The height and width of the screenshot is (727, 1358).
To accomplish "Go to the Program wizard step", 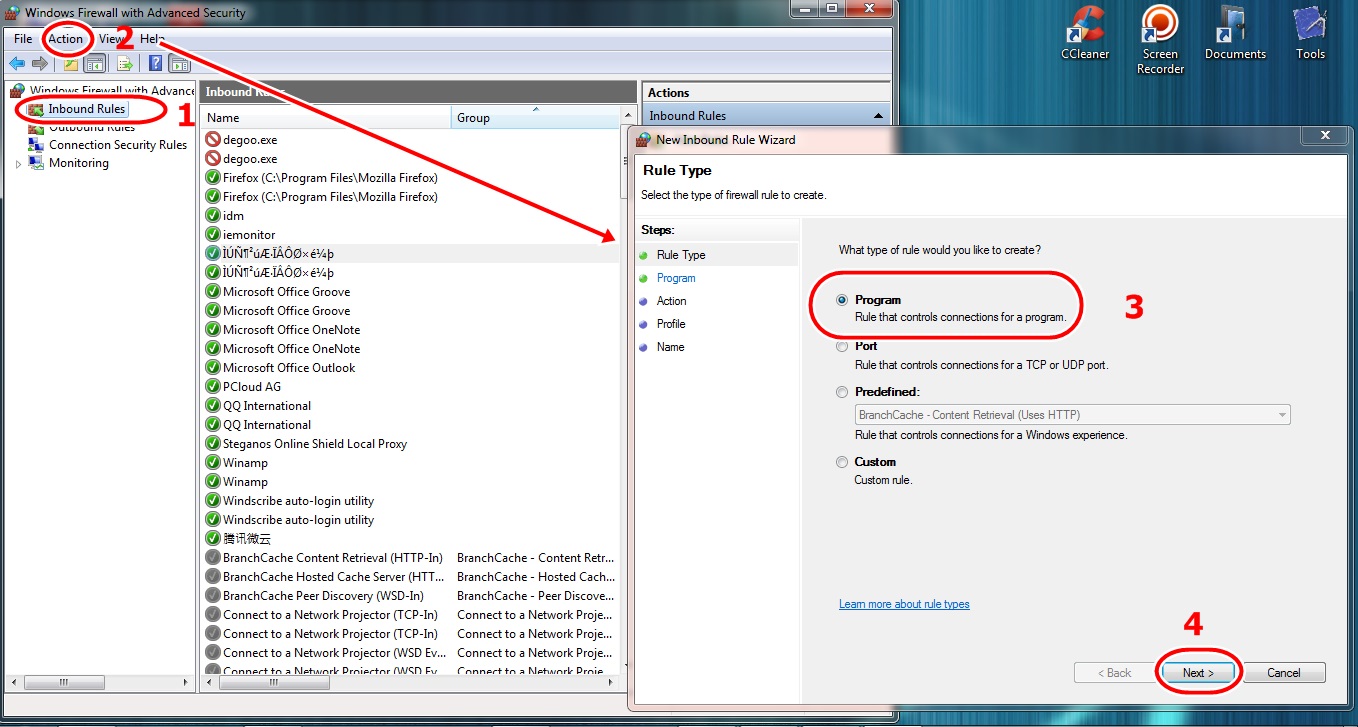I will tap(676, 278).
